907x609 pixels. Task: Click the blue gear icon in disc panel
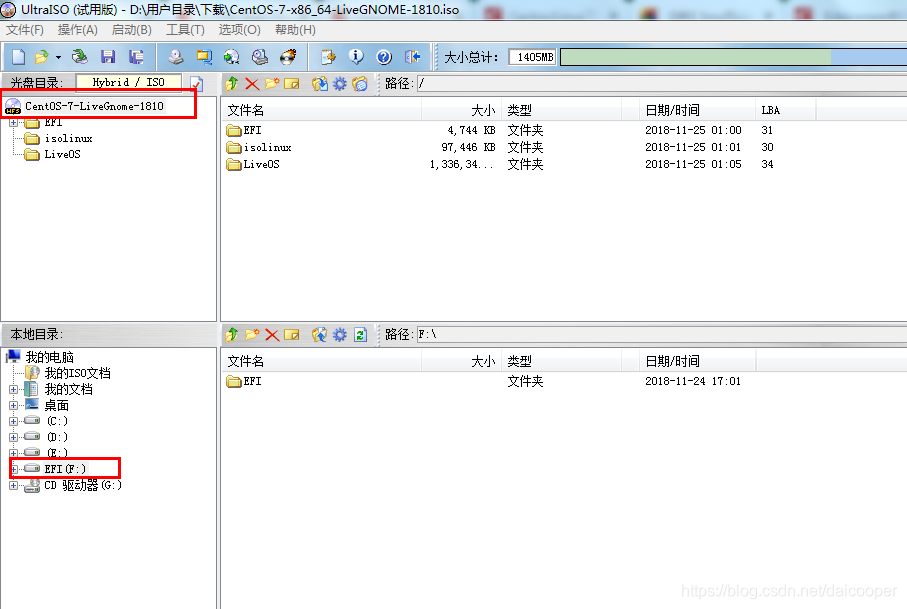tap(340, 84)
